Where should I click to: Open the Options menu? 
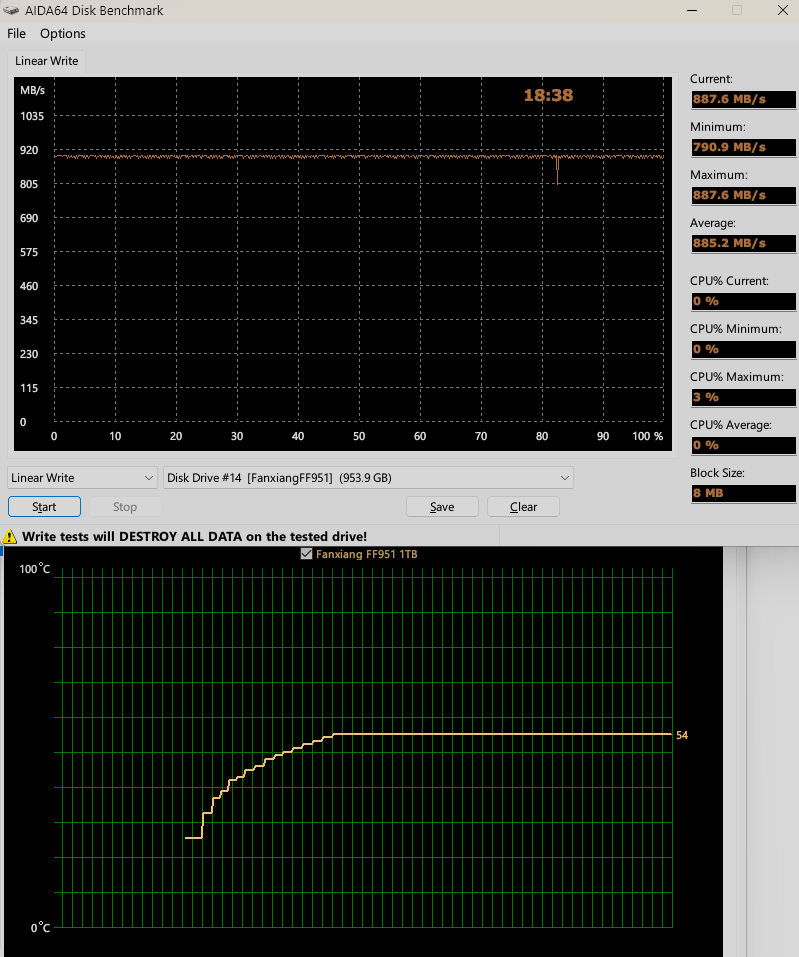tap(63, 34)
